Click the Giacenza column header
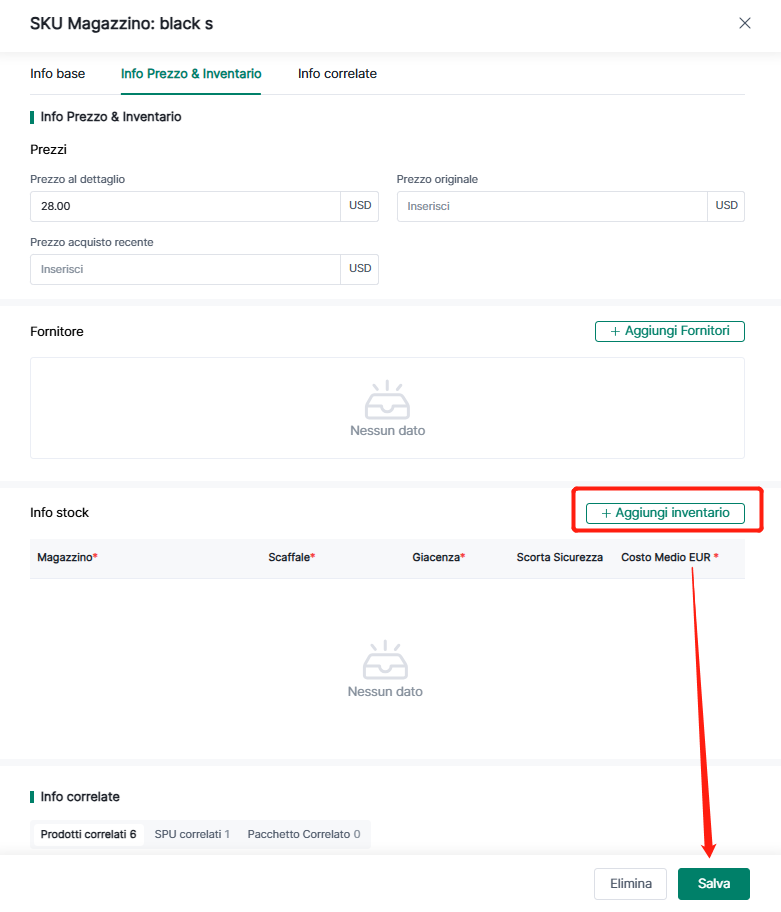 (x=438, y=558)
